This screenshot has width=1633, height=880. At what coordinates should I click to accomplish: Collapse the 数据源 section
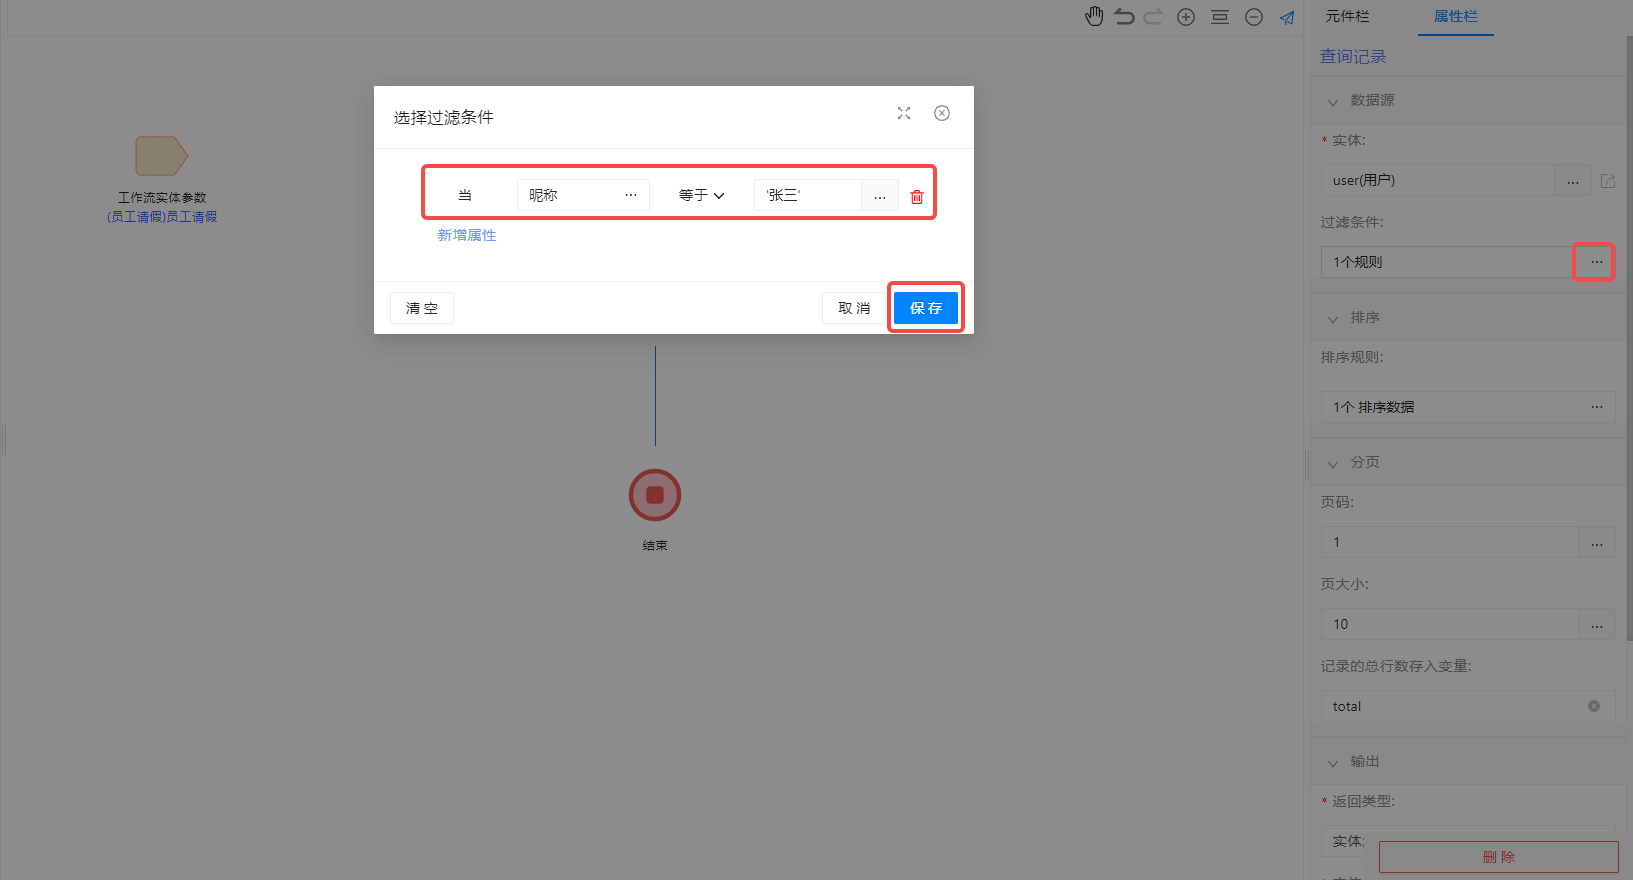[1332, 101]
